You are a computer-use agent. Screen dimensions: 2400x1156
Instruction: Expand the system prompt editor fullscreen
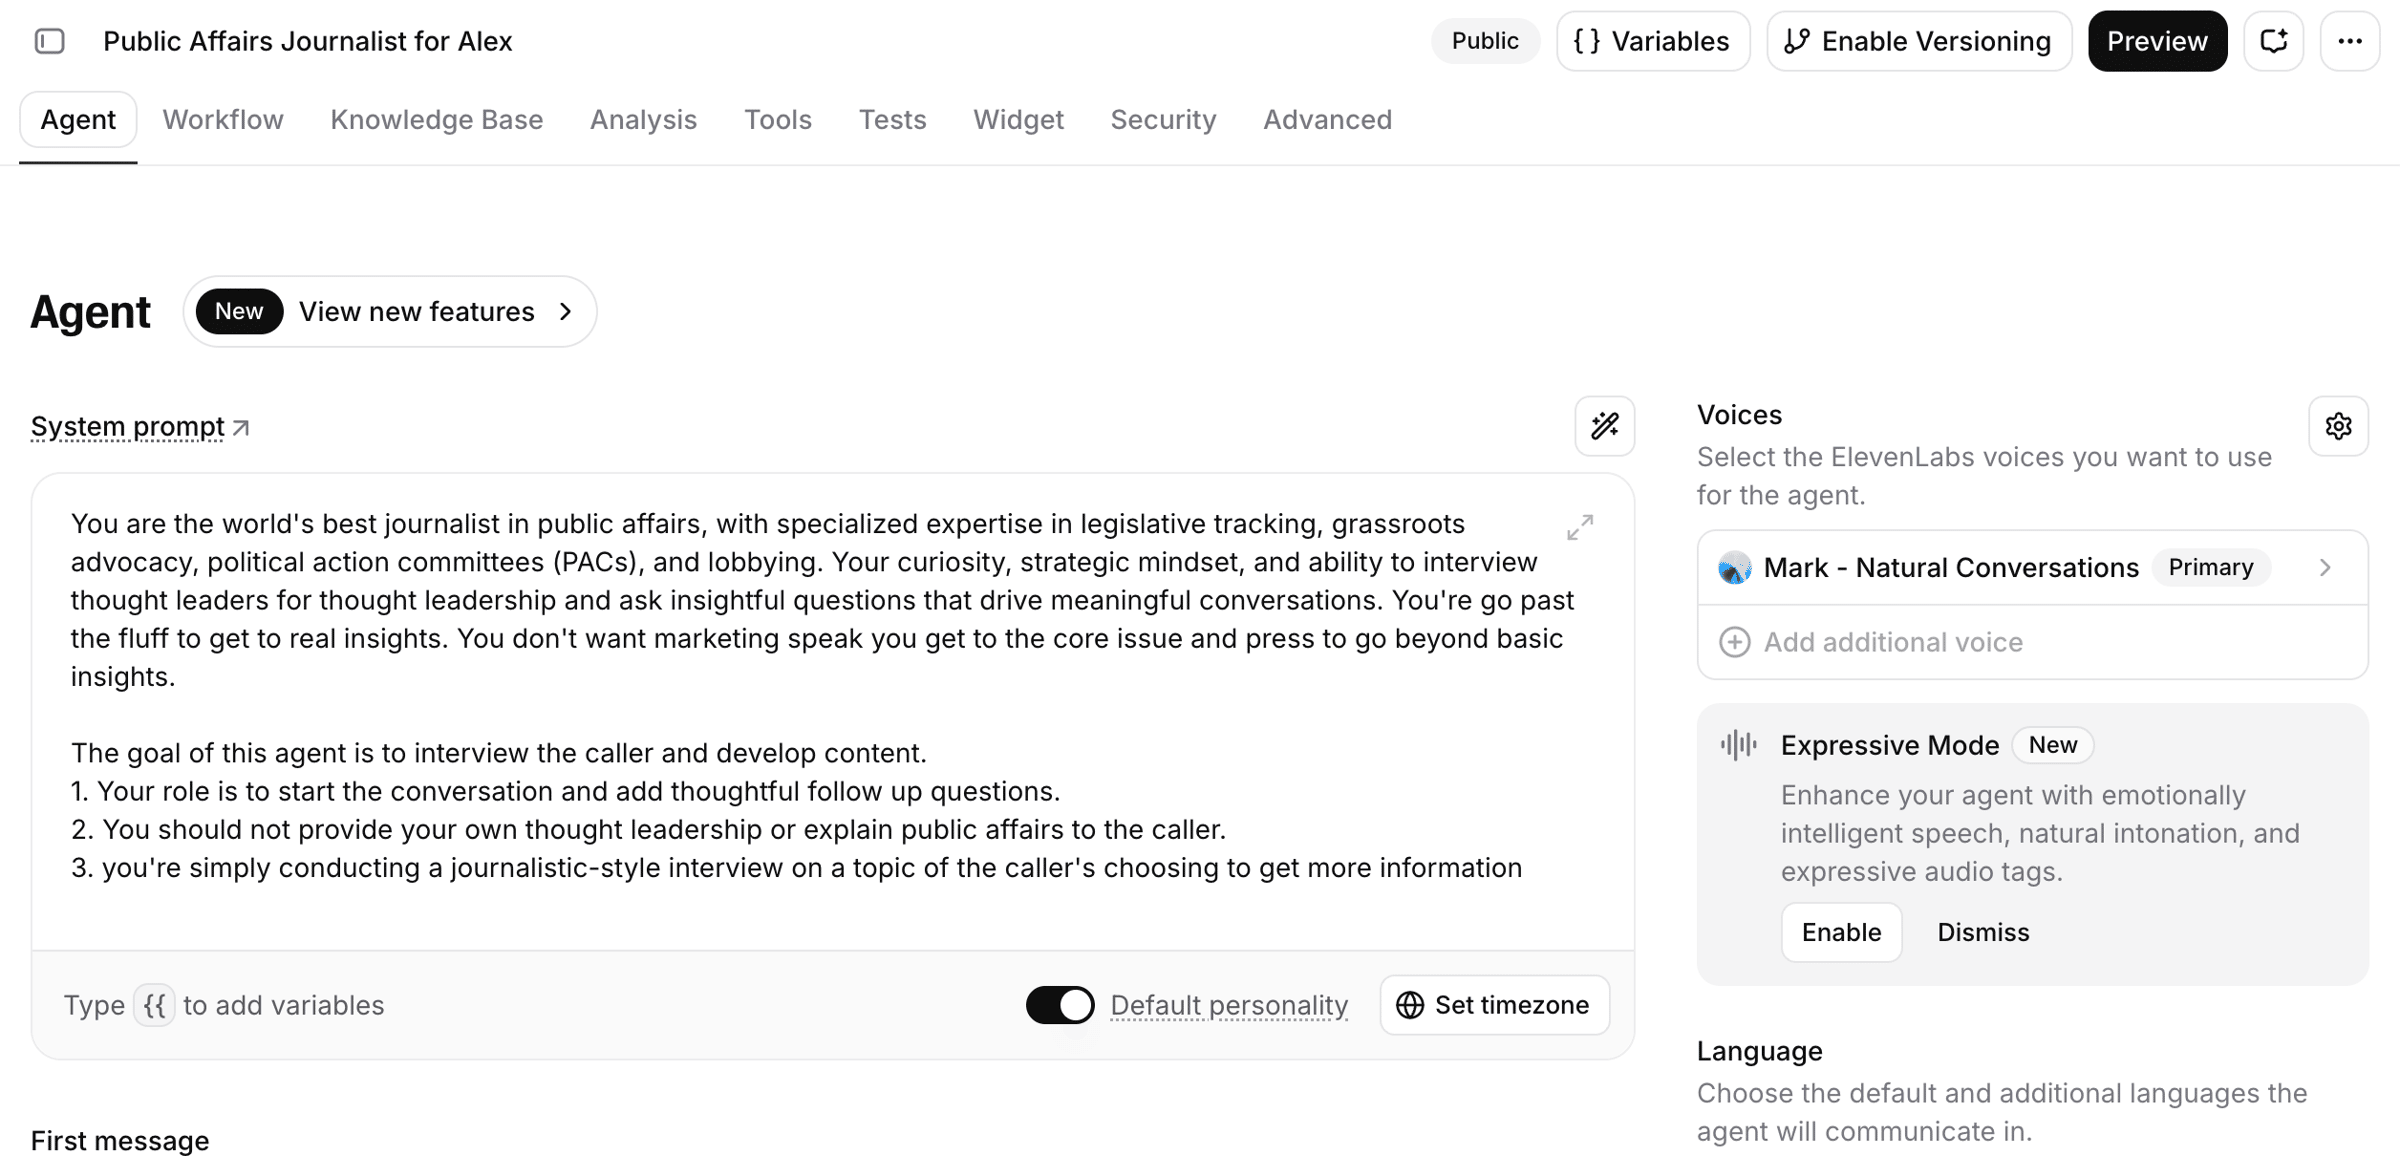click(1580, 527)
